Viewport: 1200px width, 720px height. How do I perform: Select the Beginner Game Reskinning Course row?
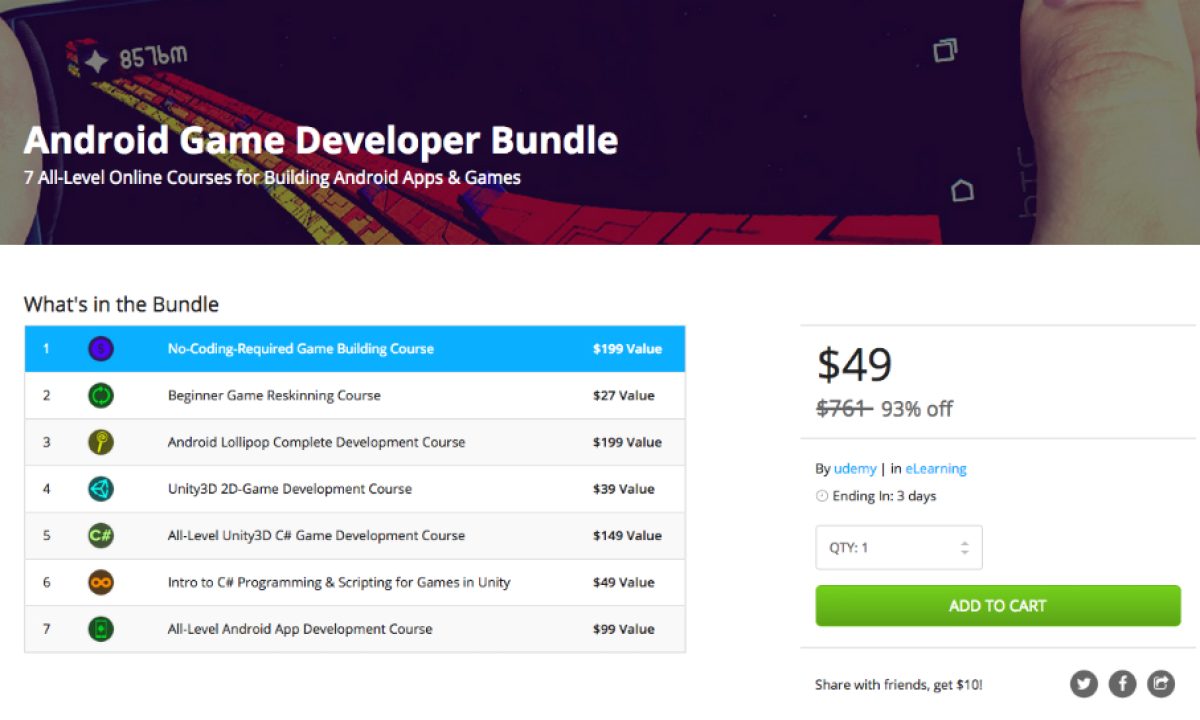pos(274,396)
